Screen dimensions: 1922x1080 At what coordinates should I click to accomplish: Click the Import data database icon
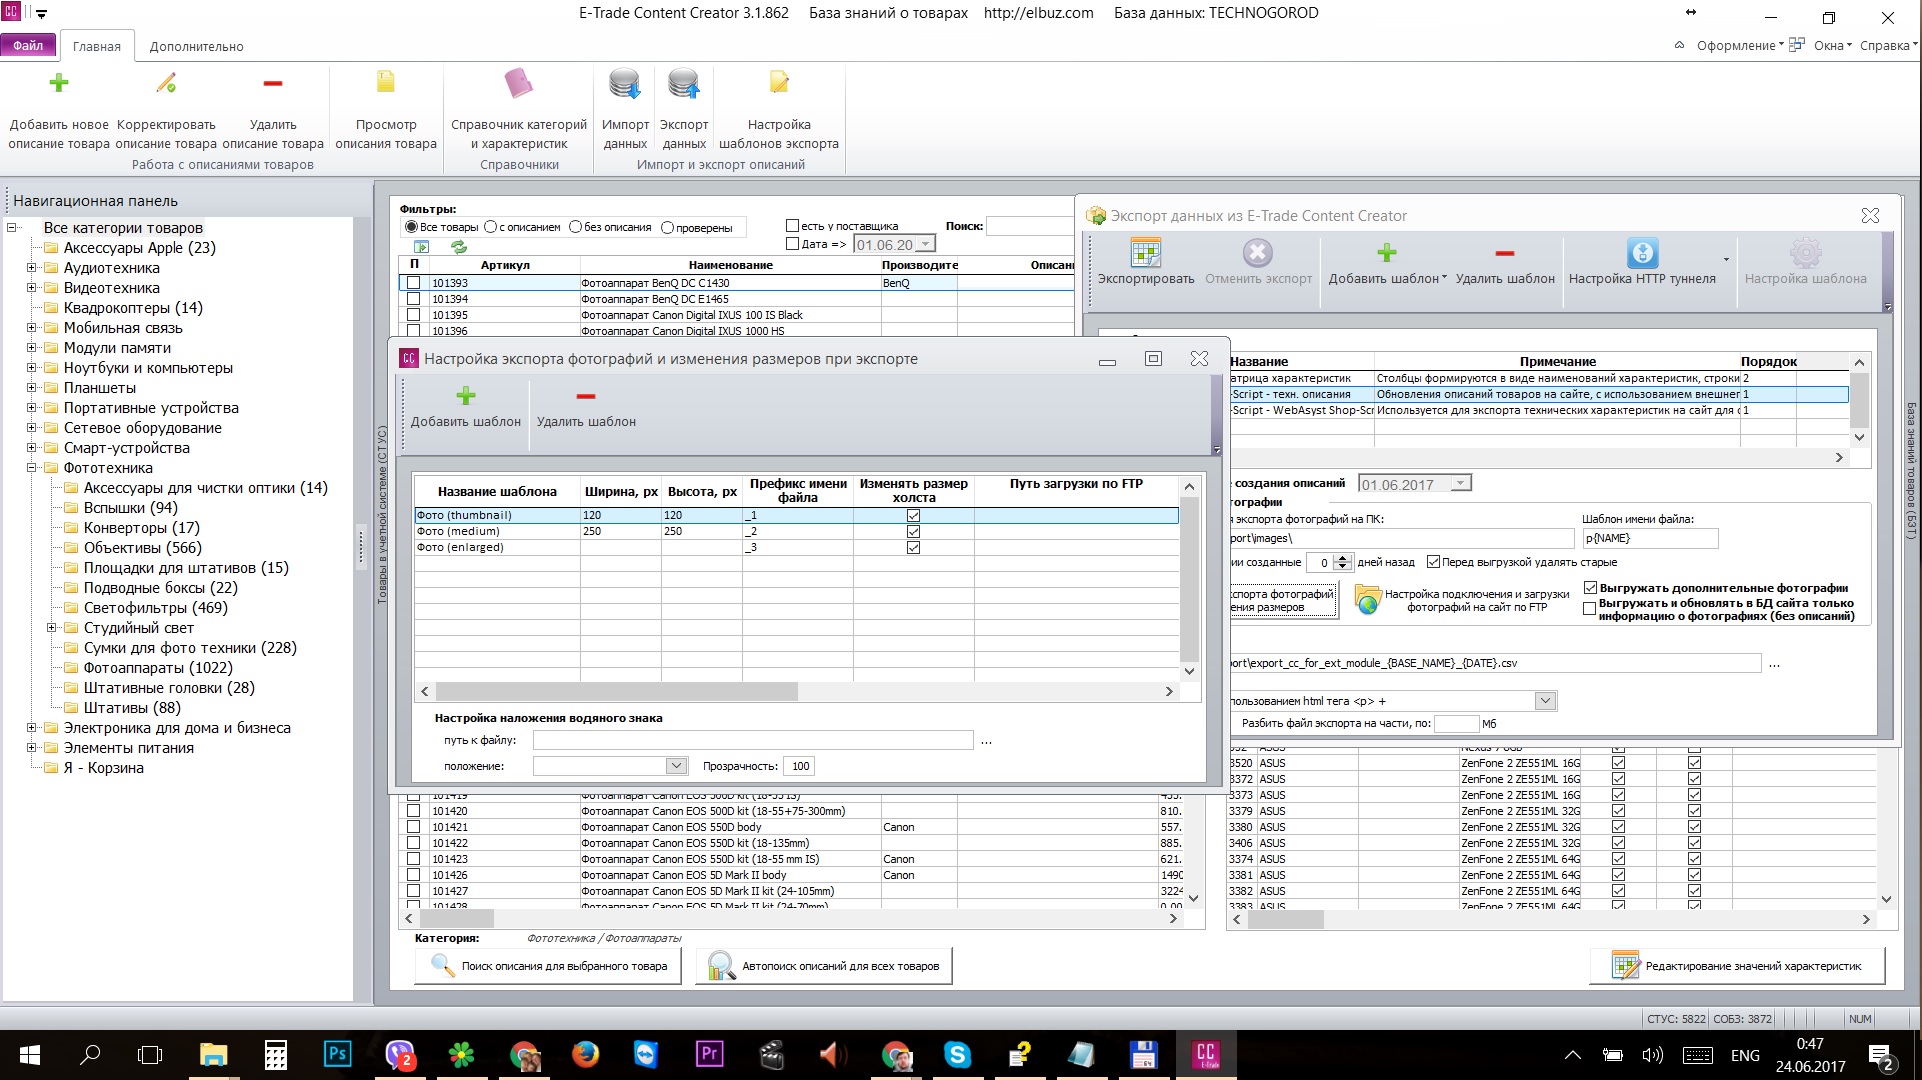click(625, 84)
